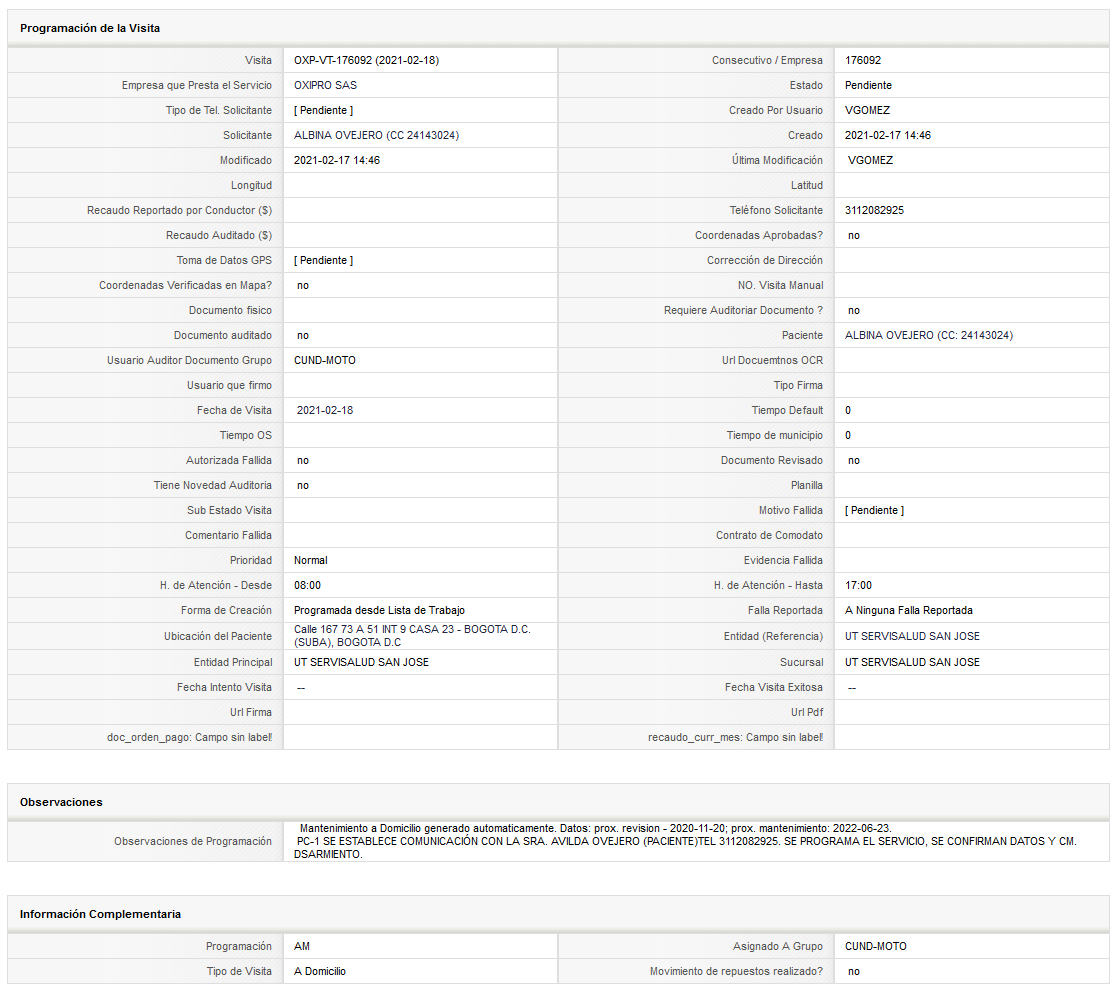Viewport: 1118px width, 1000px height.
Task: Click auditor group value CUND-MOTO
Action: coord(324,361)
